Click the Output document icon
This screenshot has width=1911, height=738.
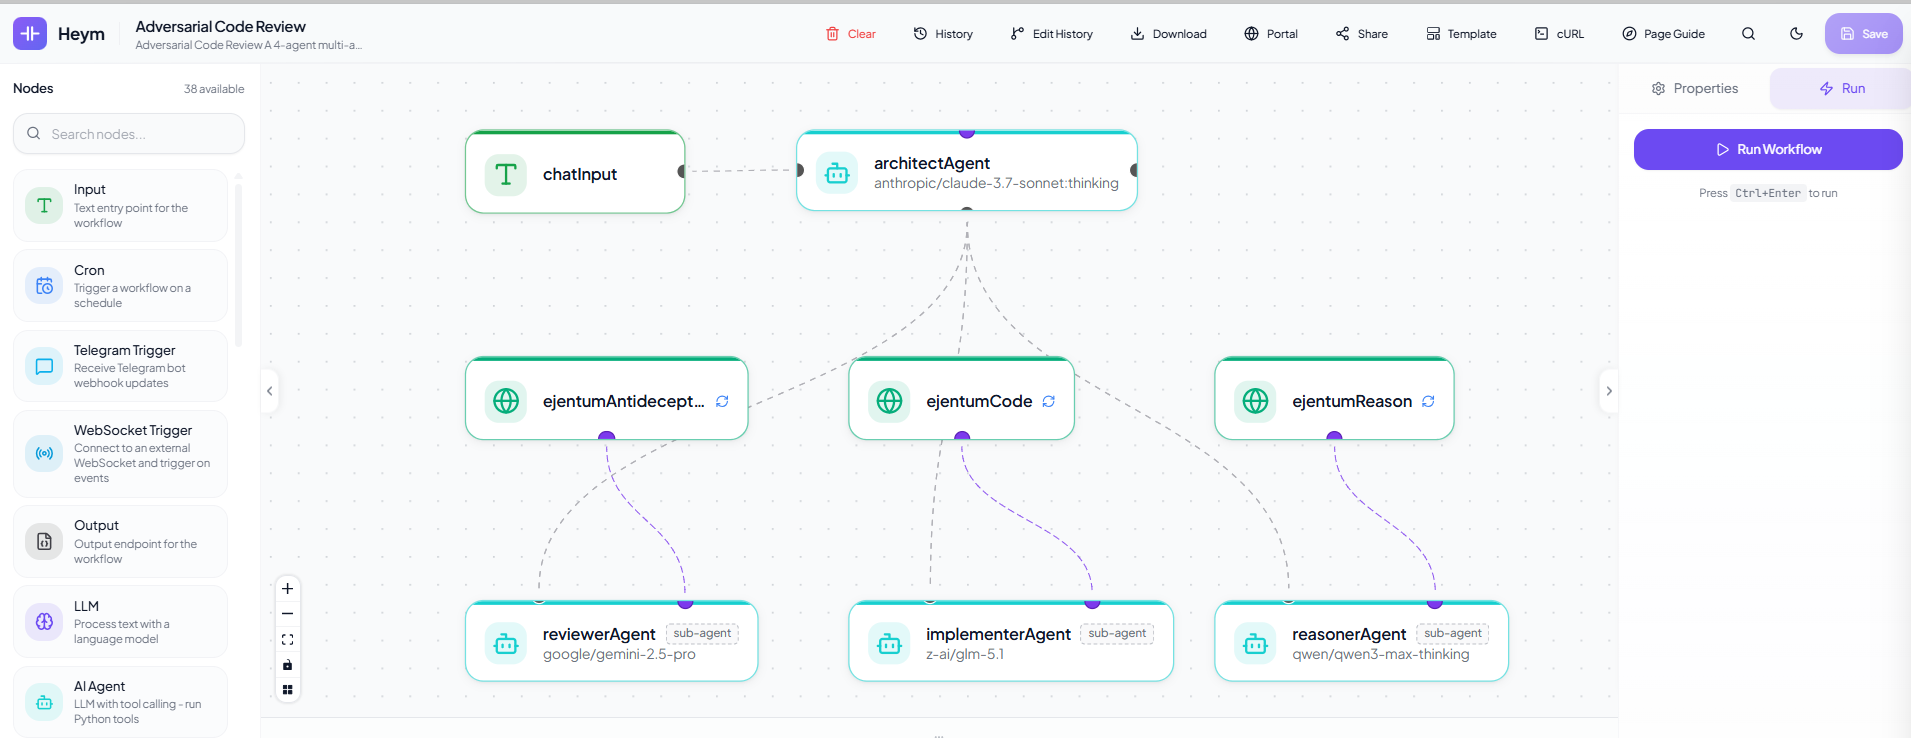[x=44, y=542]
